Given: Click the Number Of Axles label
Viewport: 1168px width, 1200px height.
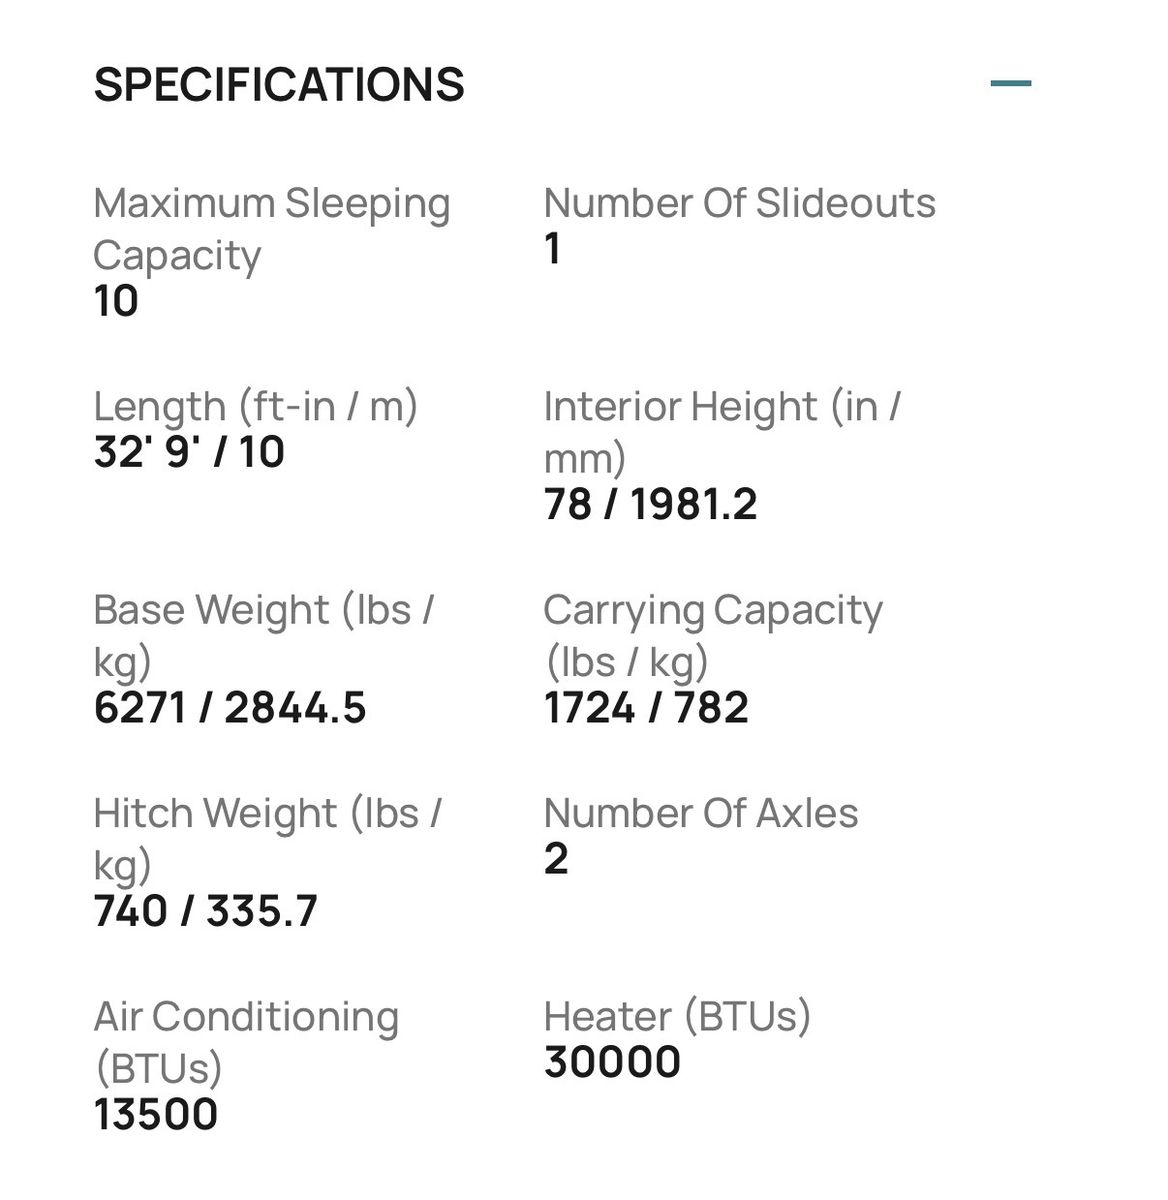Looking at the screenshot, I should [700, 813].
